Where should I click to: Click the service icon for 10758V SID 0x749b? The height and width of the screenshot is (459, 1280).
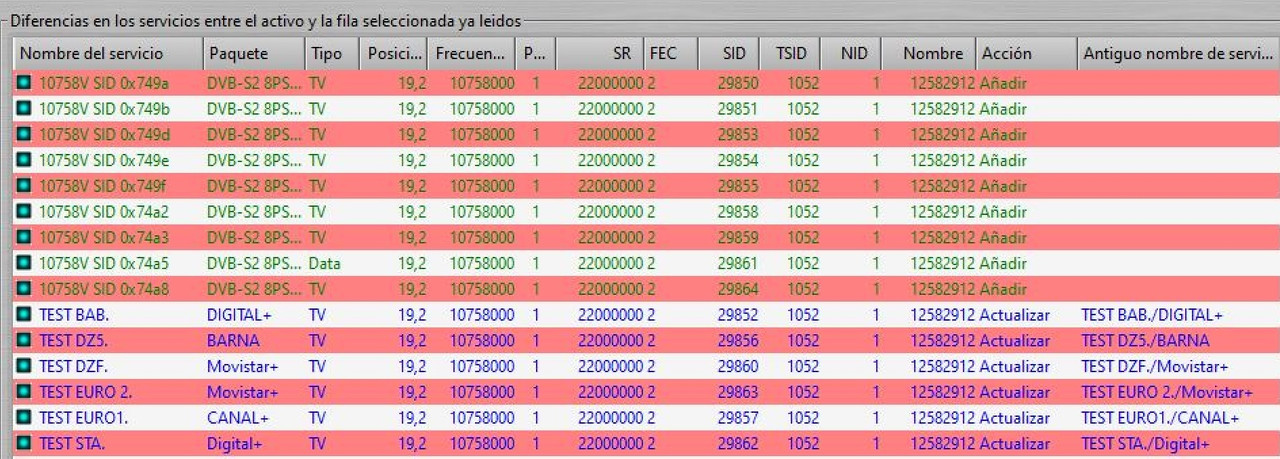pyautogui.click(x=24, y=109)
